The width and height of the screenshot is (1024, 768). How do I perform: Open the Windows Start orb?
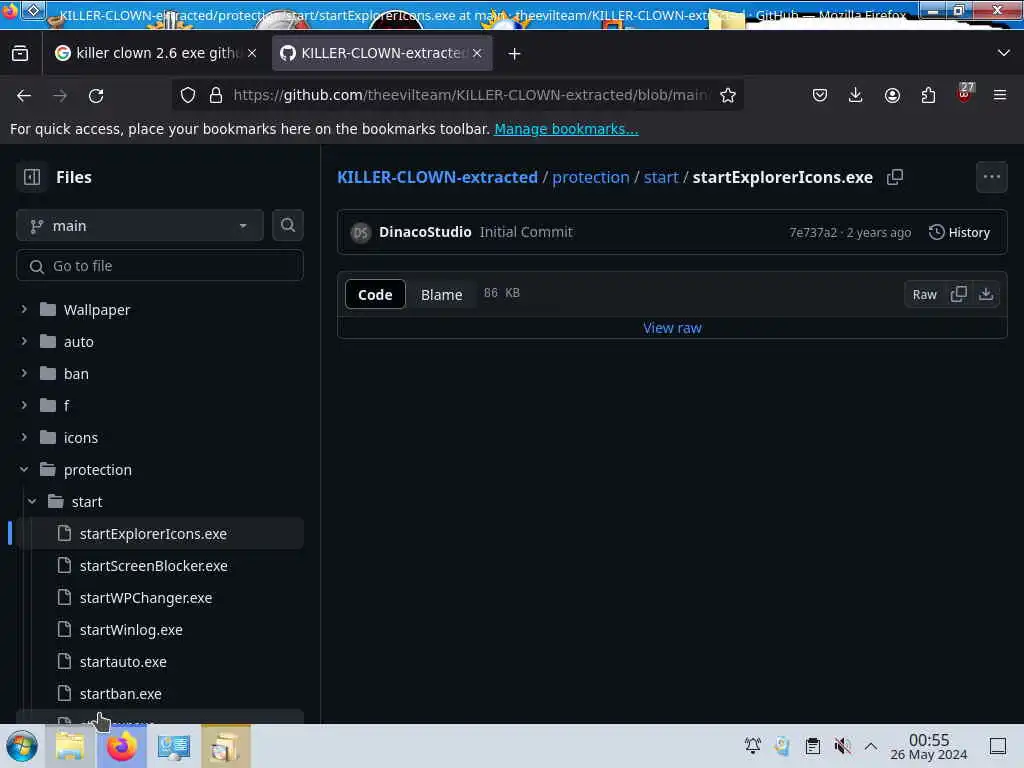click(x=22, y=746)
